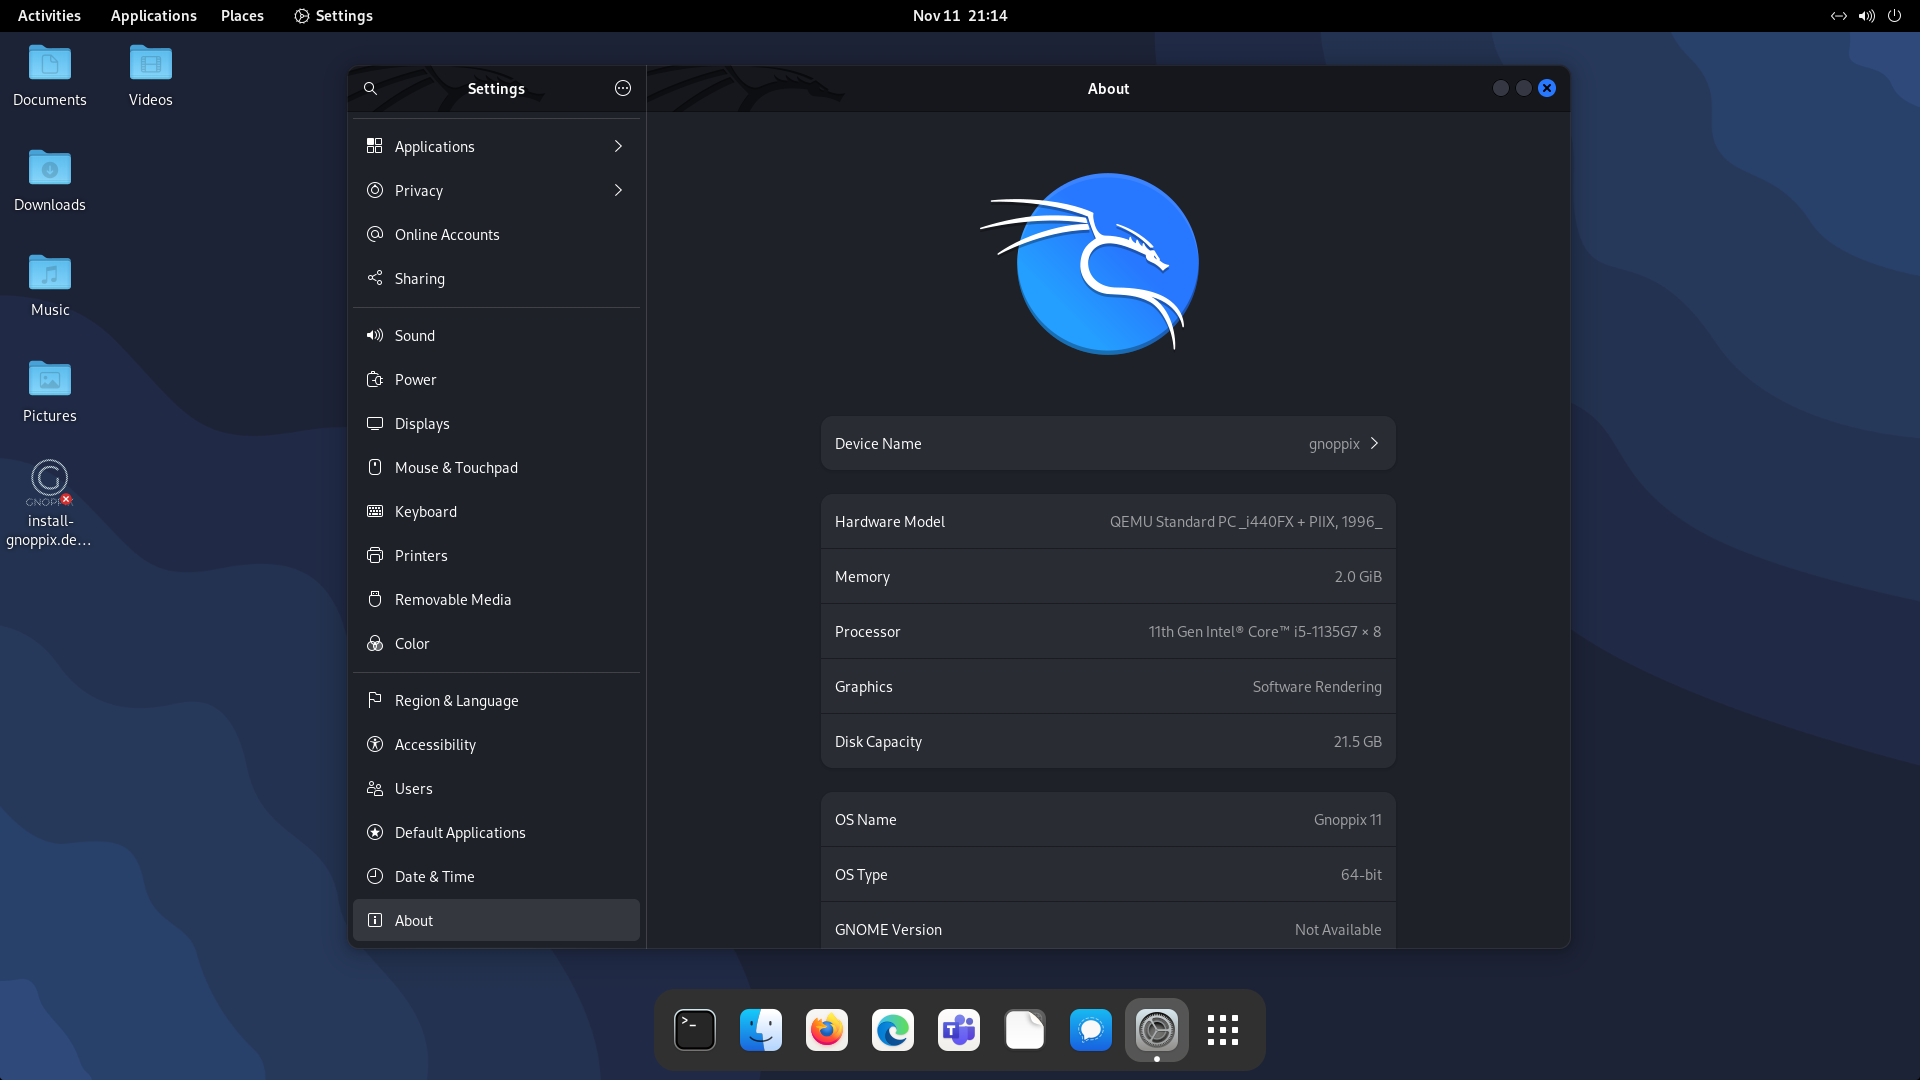
Task: Open the clock and calendar at Nov 11 21:14
Action: click(x=960, y=16)
